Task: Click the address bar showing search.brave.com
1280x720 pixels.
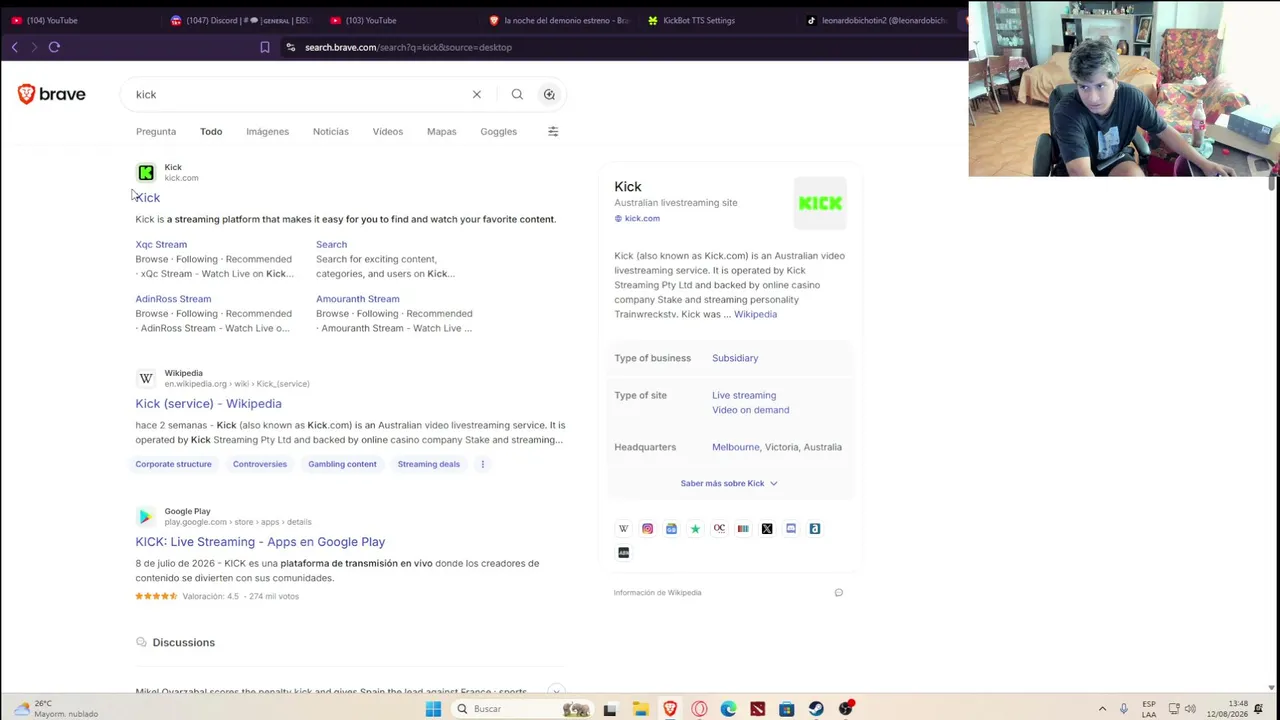Action: pyautogui.click(x=620, y=47)
